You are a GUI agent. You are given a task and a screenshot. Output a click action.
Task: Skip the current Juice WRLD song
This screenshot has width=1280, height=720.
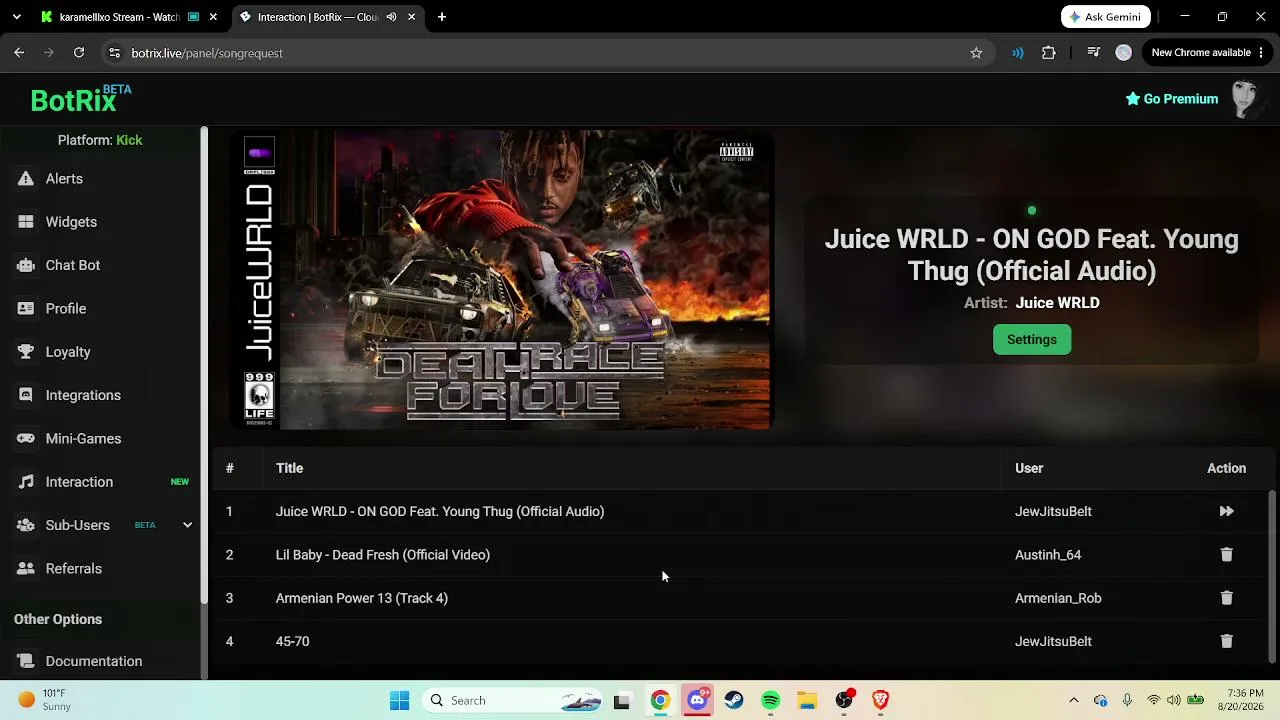1226,511
